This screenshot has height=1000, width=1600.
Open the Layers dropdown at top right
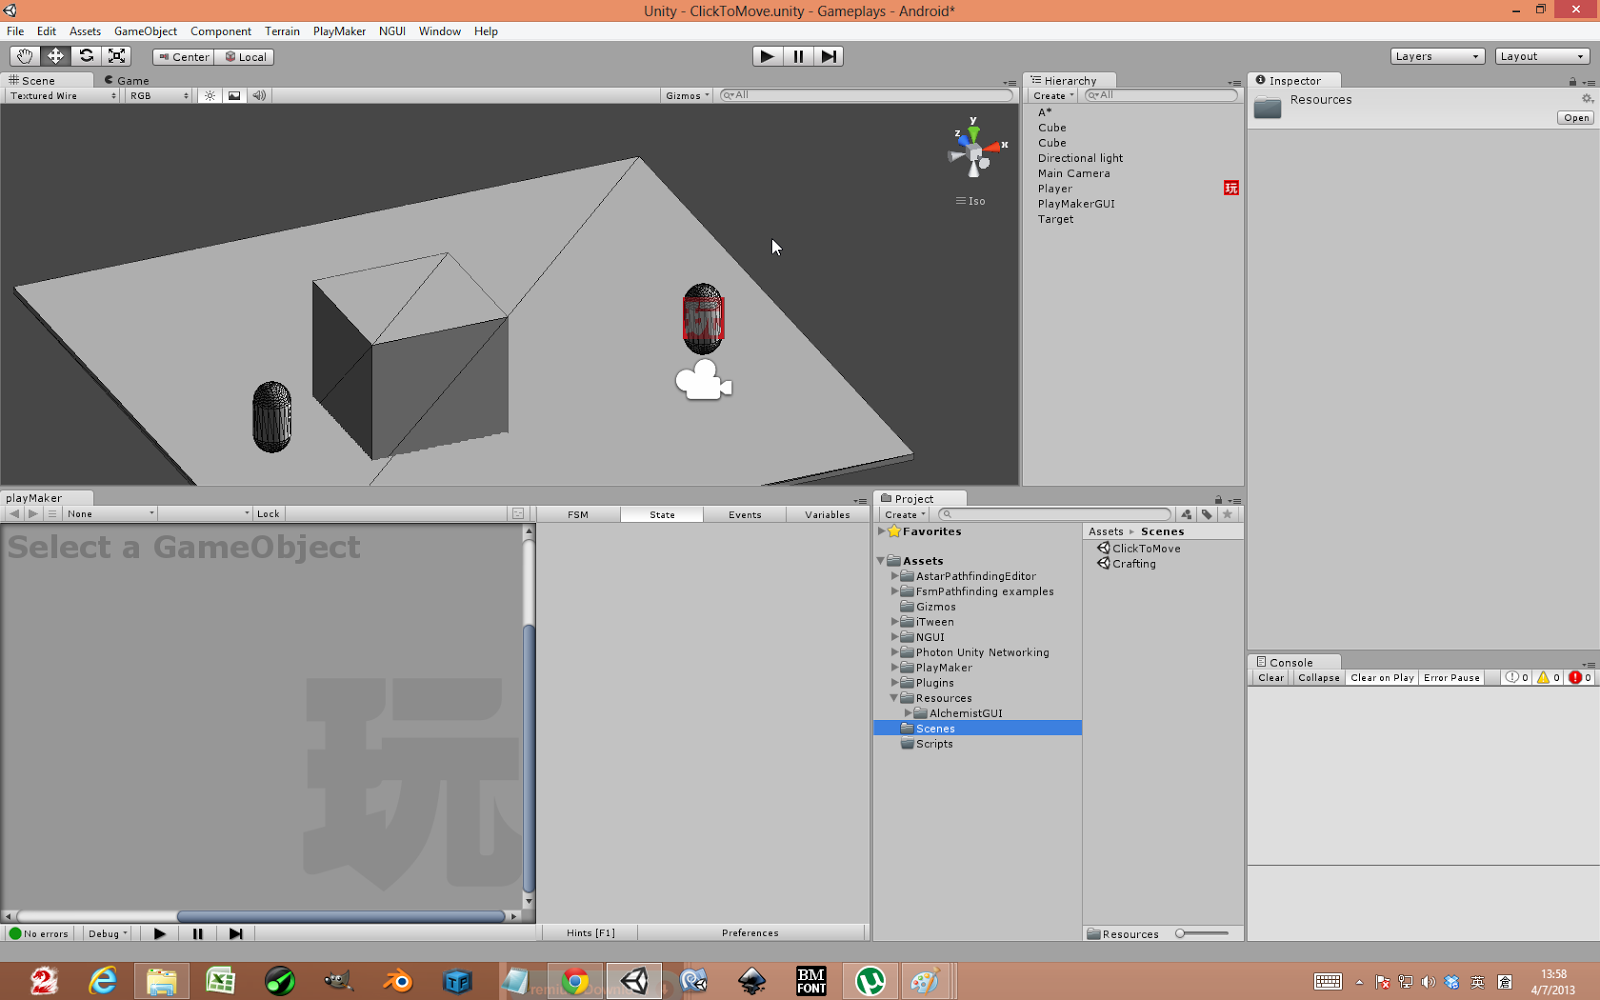(x=1437, y=56)
